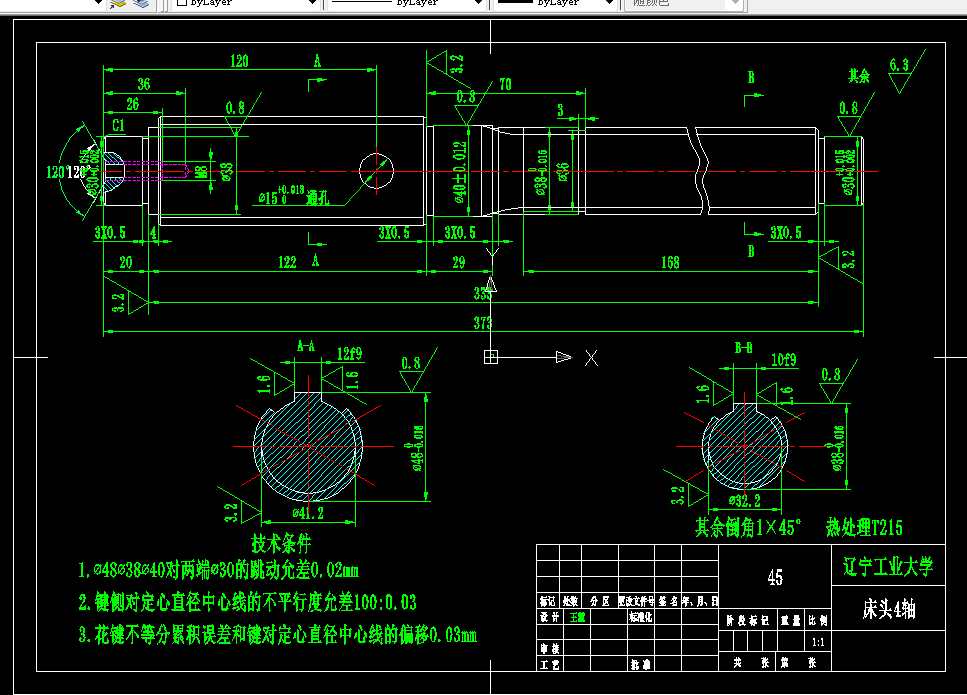Select the ø15 通孔 hole annotation

coord(294,195)
